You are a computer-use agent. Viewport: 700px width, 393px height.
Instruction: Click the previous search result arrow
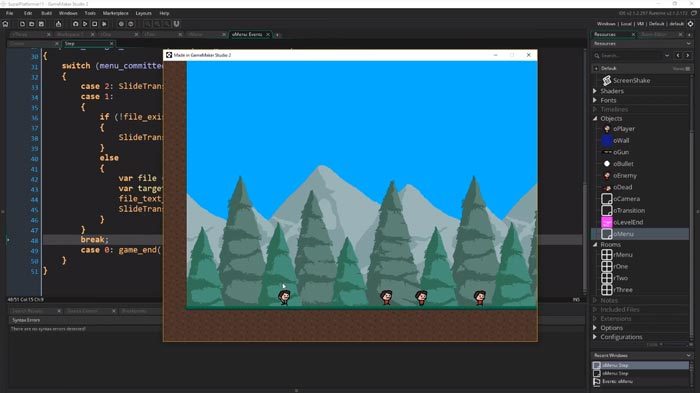tap(678, 56)
